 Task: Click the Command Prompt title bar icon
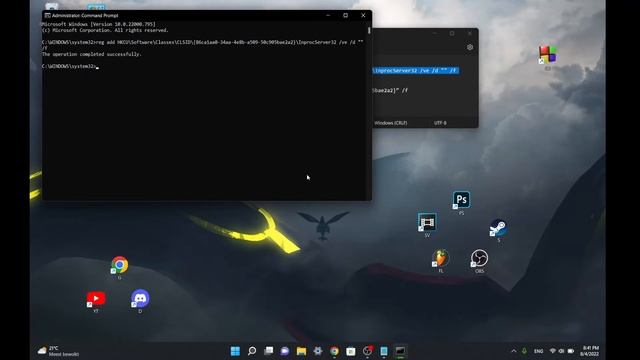click(x=47, y=16)
